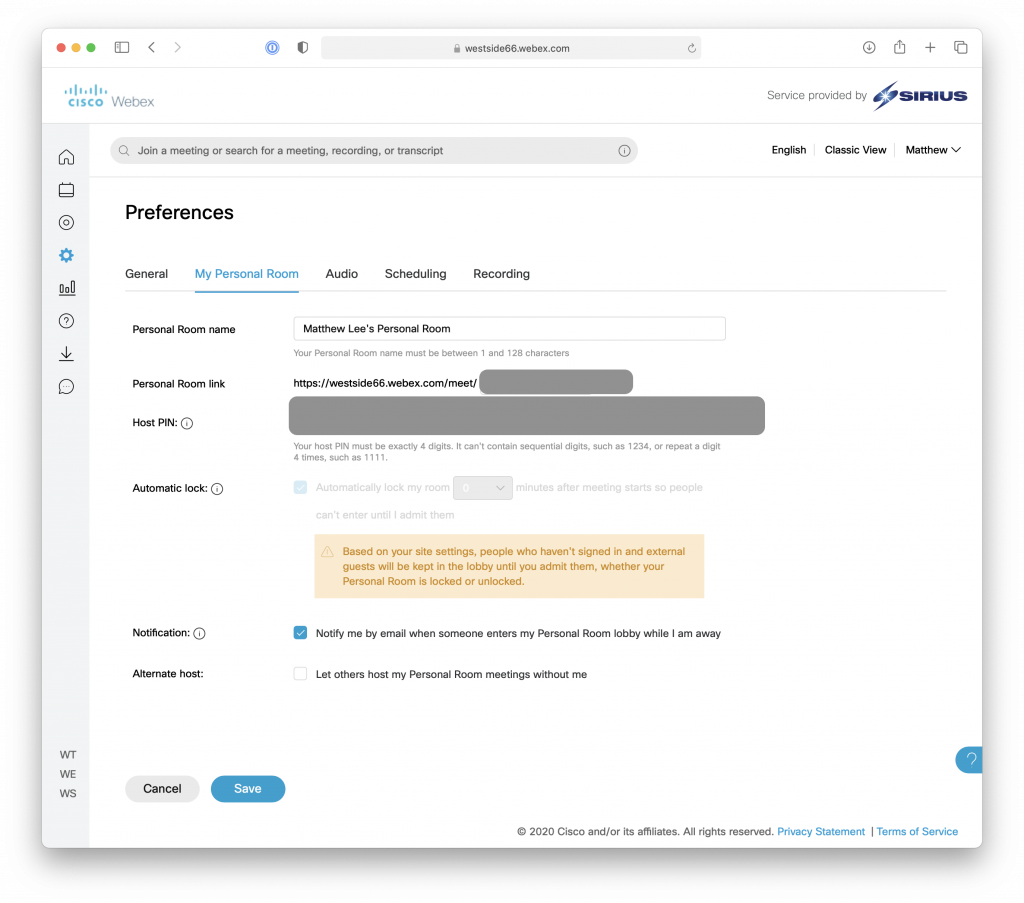The image size is (1024, 903).
Task: Click the Preferences gear sidebar icon
Action: coord(66,255)
